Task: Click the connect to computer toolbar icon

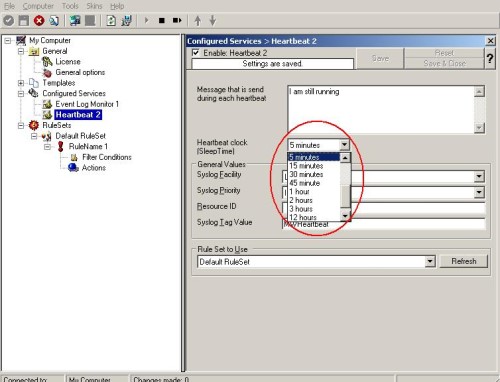Action: [x=75, y=21]
